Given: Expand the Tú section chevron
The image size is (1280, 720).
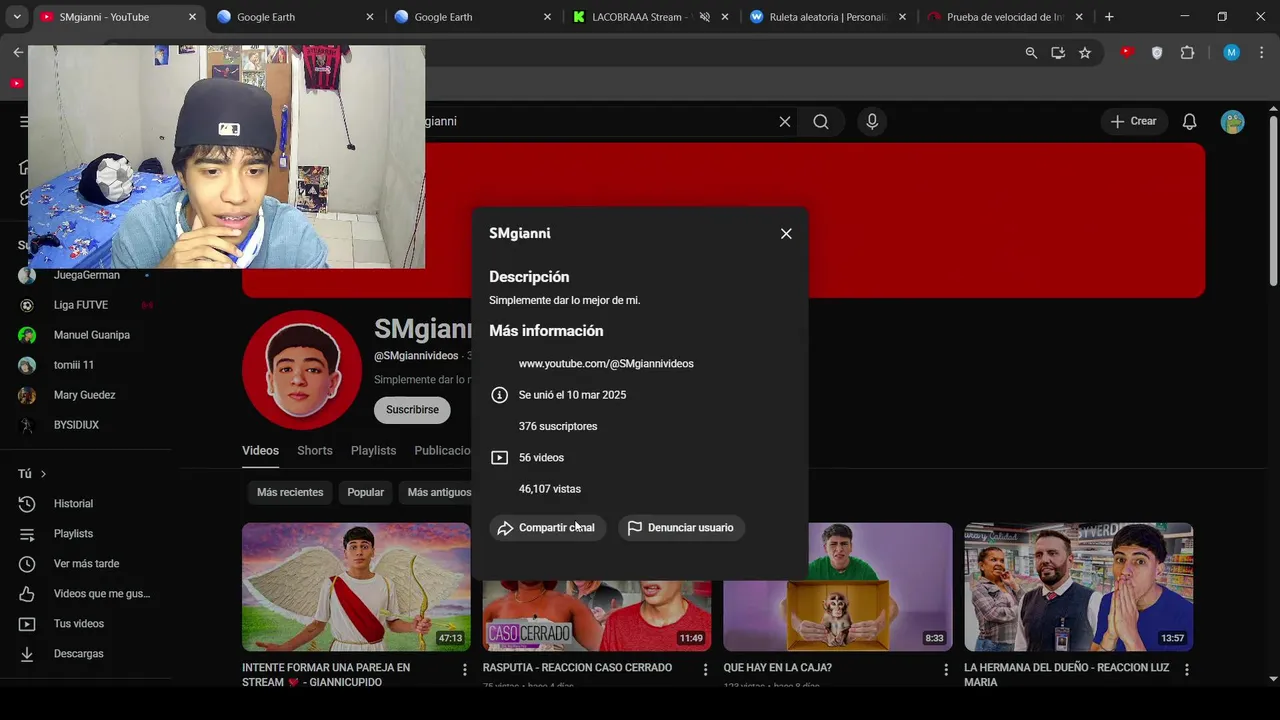Looking at the screenshot, I should point(43,474).
